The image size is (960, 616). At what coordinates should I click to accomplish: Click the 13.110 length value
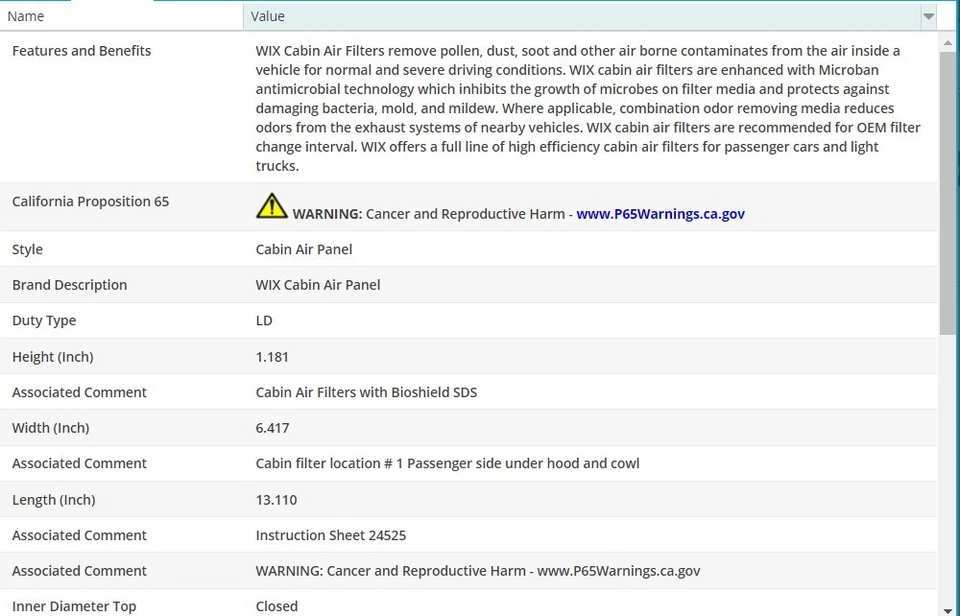pyautogui.click(x=276, y=500)
